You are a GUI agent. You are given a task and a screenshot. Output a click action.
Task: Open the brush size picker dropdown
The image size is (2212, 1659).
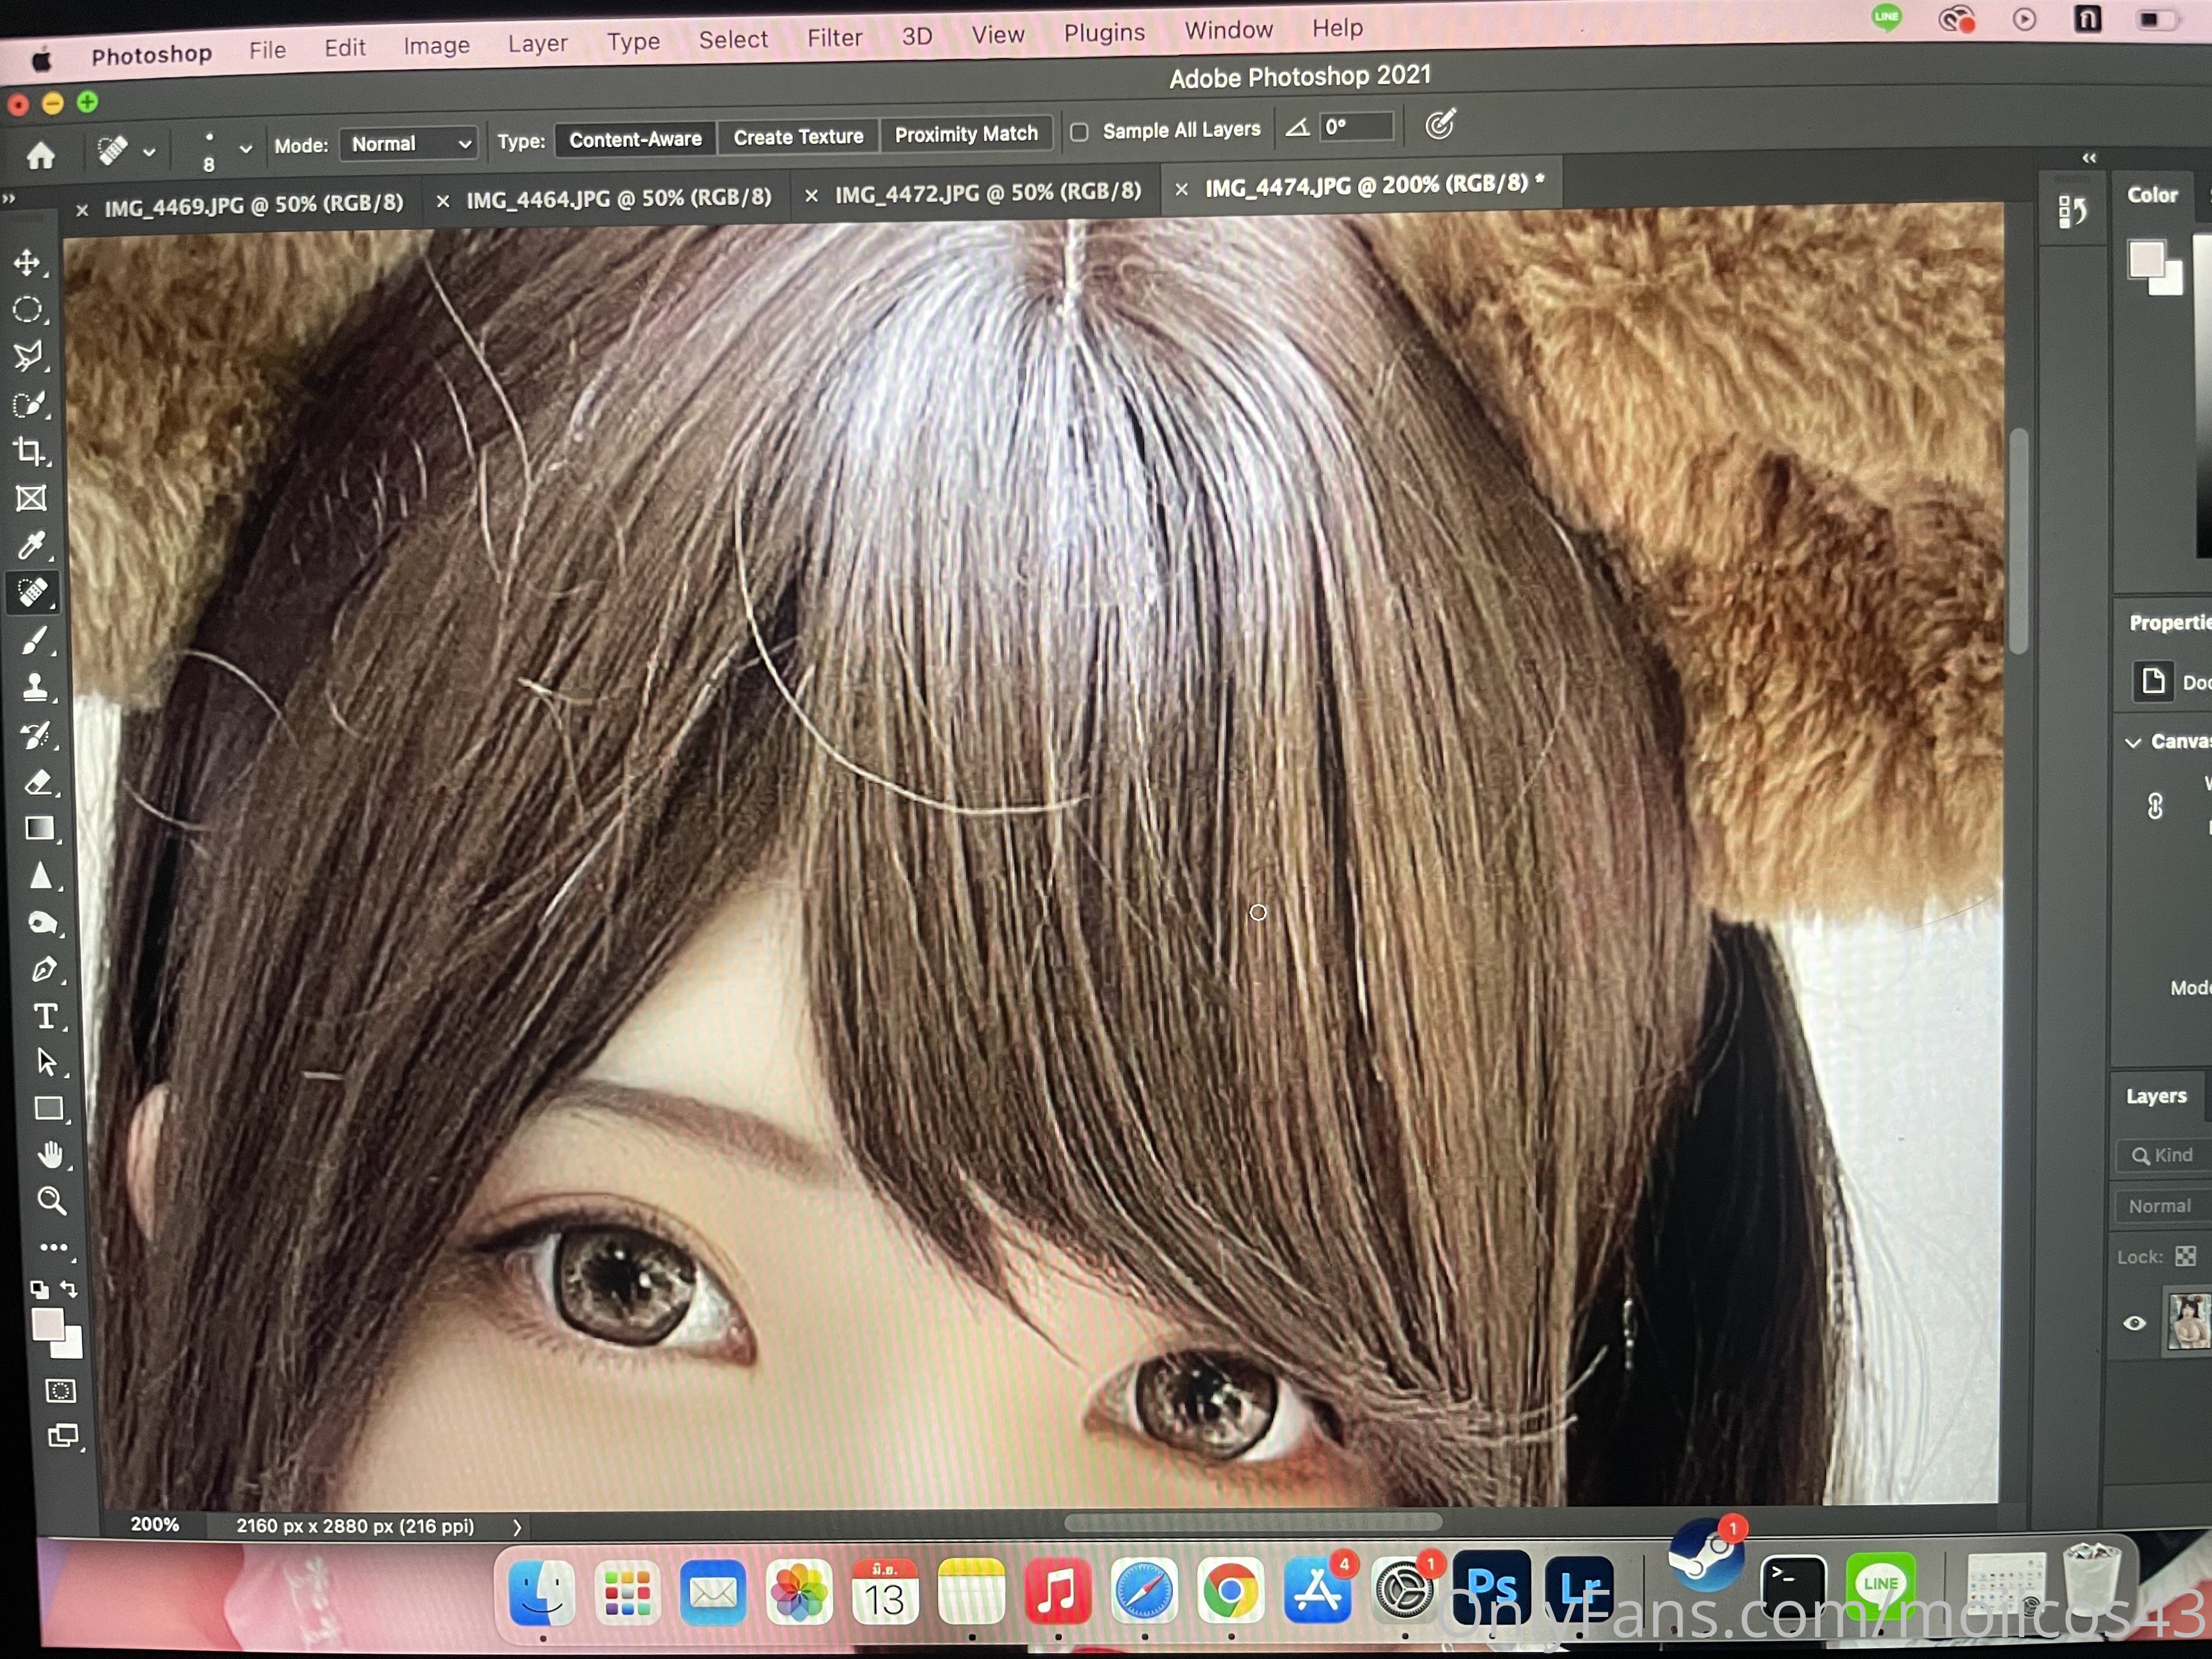(x=245, y=149)
